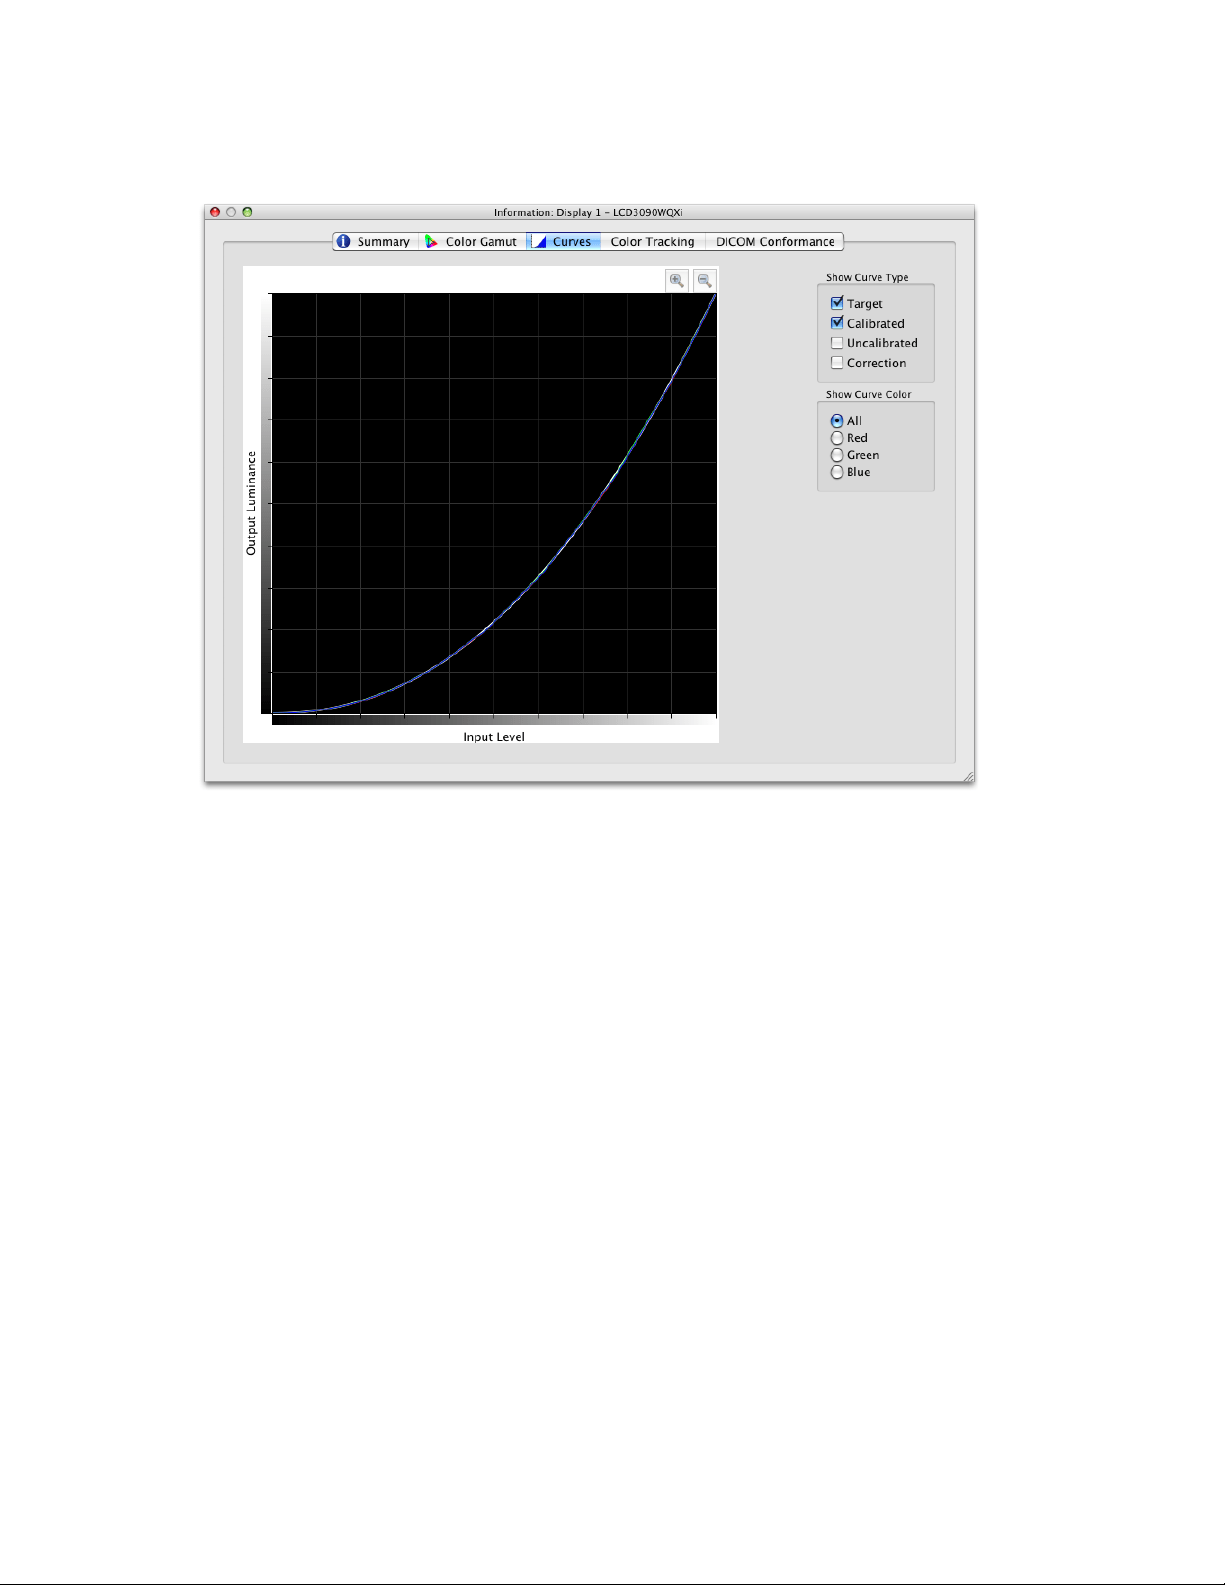Click the Output Luminance axis label
1225x1585 pixels.
[x=251, y=503]
